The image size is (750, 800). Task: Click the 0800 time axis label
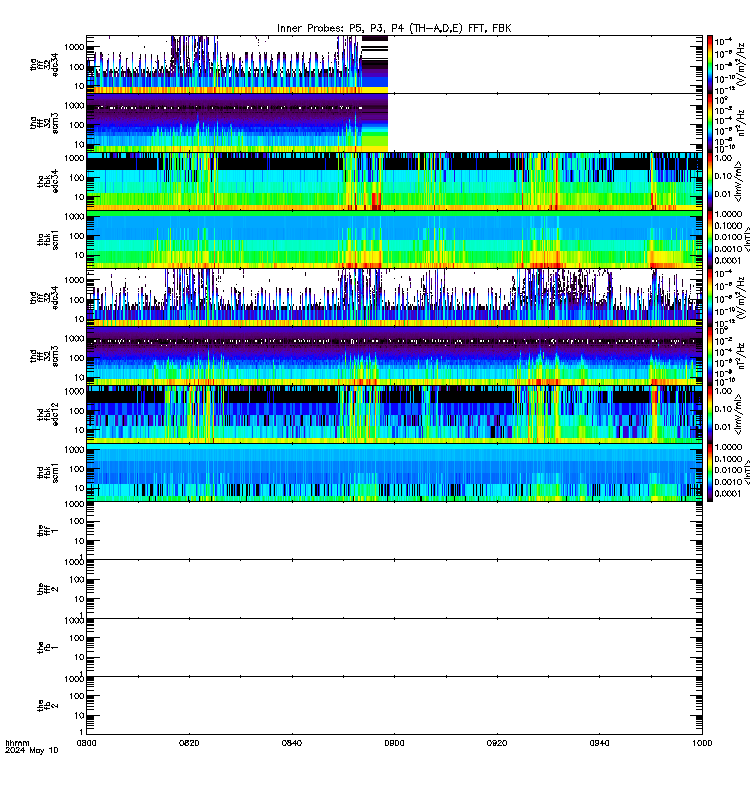pyautogui.click(x=86, y=743)
